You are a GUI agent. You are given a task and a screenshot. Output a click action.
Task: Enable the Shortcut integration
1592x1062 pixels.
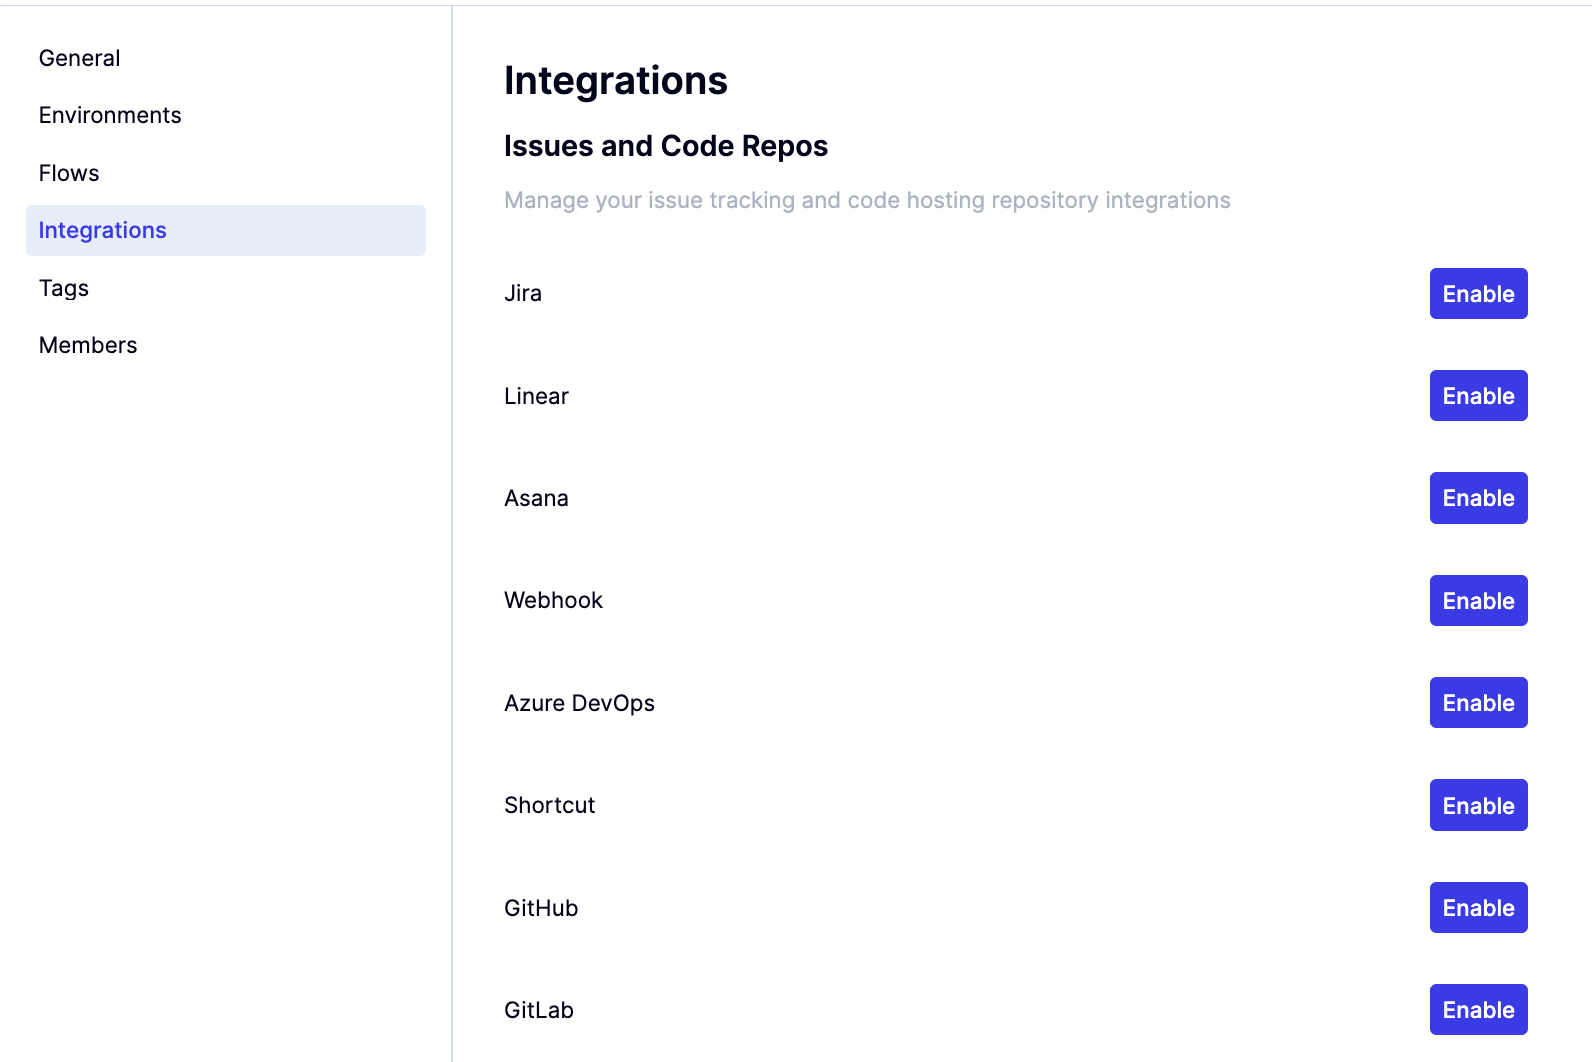click(x=1478, y=806)
